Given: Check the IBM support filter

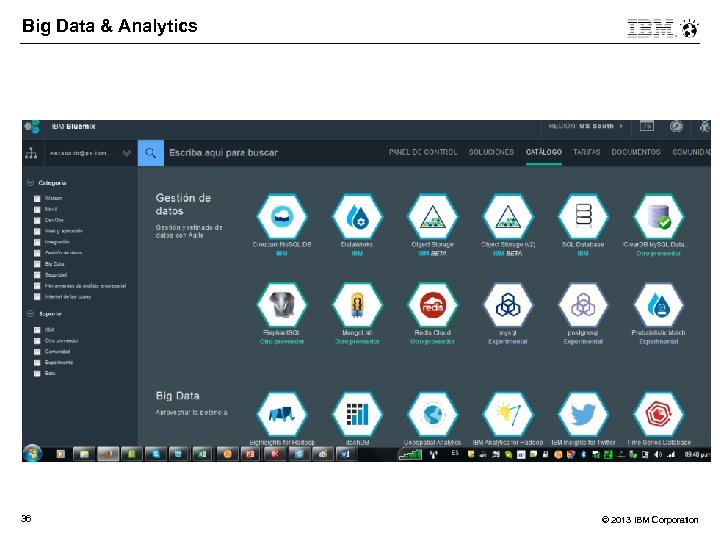Looking at the screenshot, I should point(37,330).
